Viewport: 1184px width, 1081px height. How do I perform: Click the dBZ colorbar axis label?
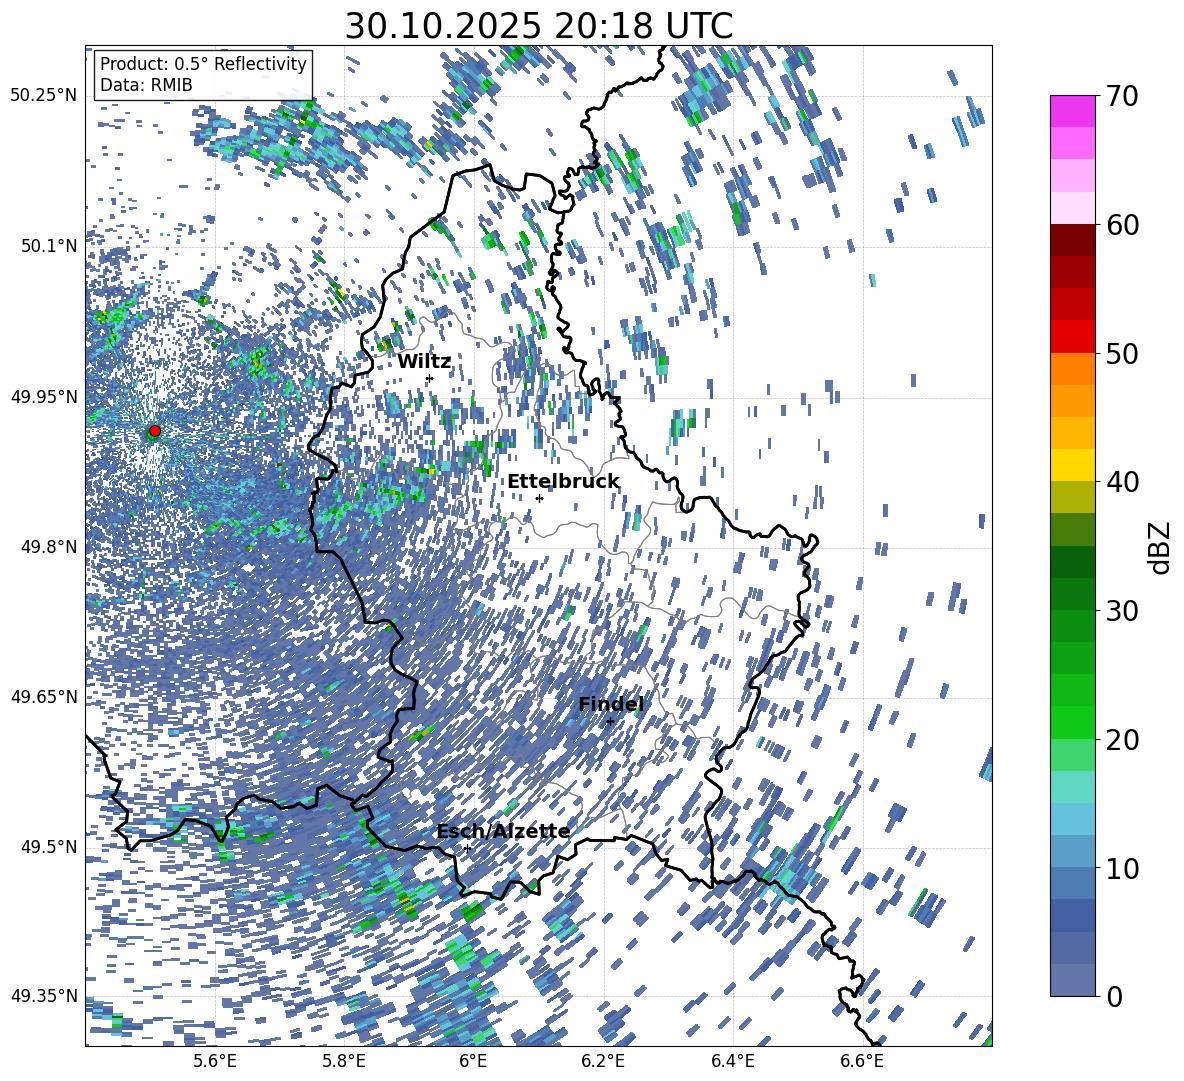tap(1161, 547)
